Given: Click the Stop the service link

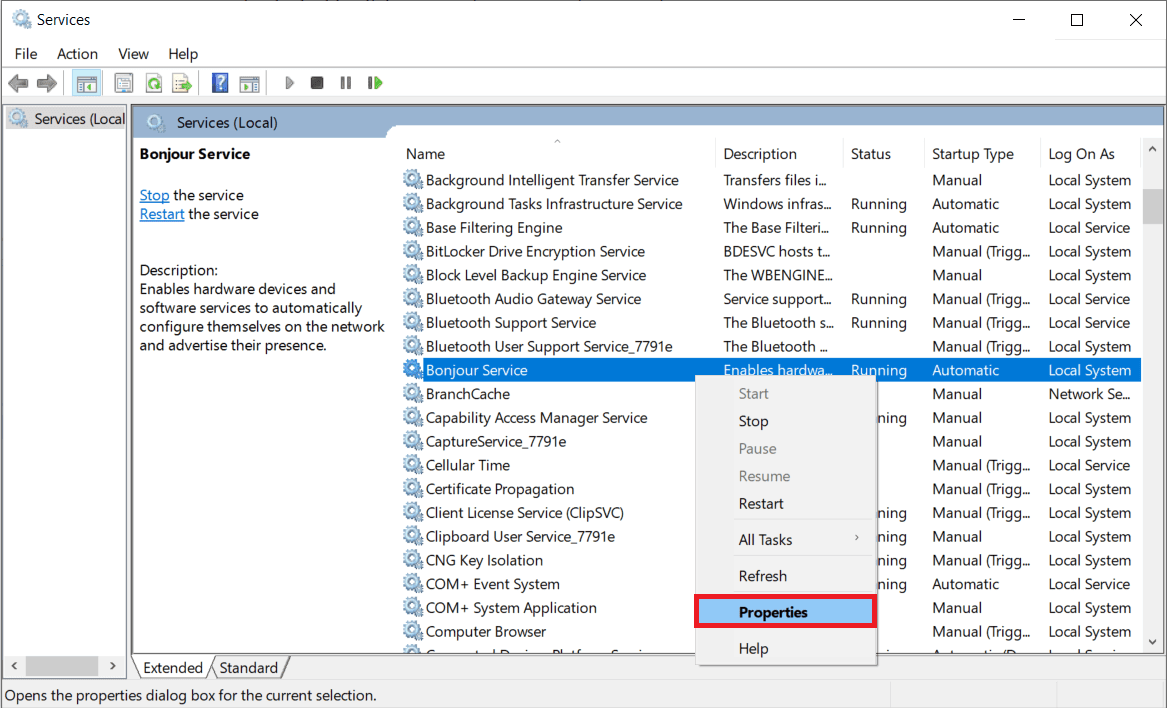Looking at the screenshot, I should 154,195.
